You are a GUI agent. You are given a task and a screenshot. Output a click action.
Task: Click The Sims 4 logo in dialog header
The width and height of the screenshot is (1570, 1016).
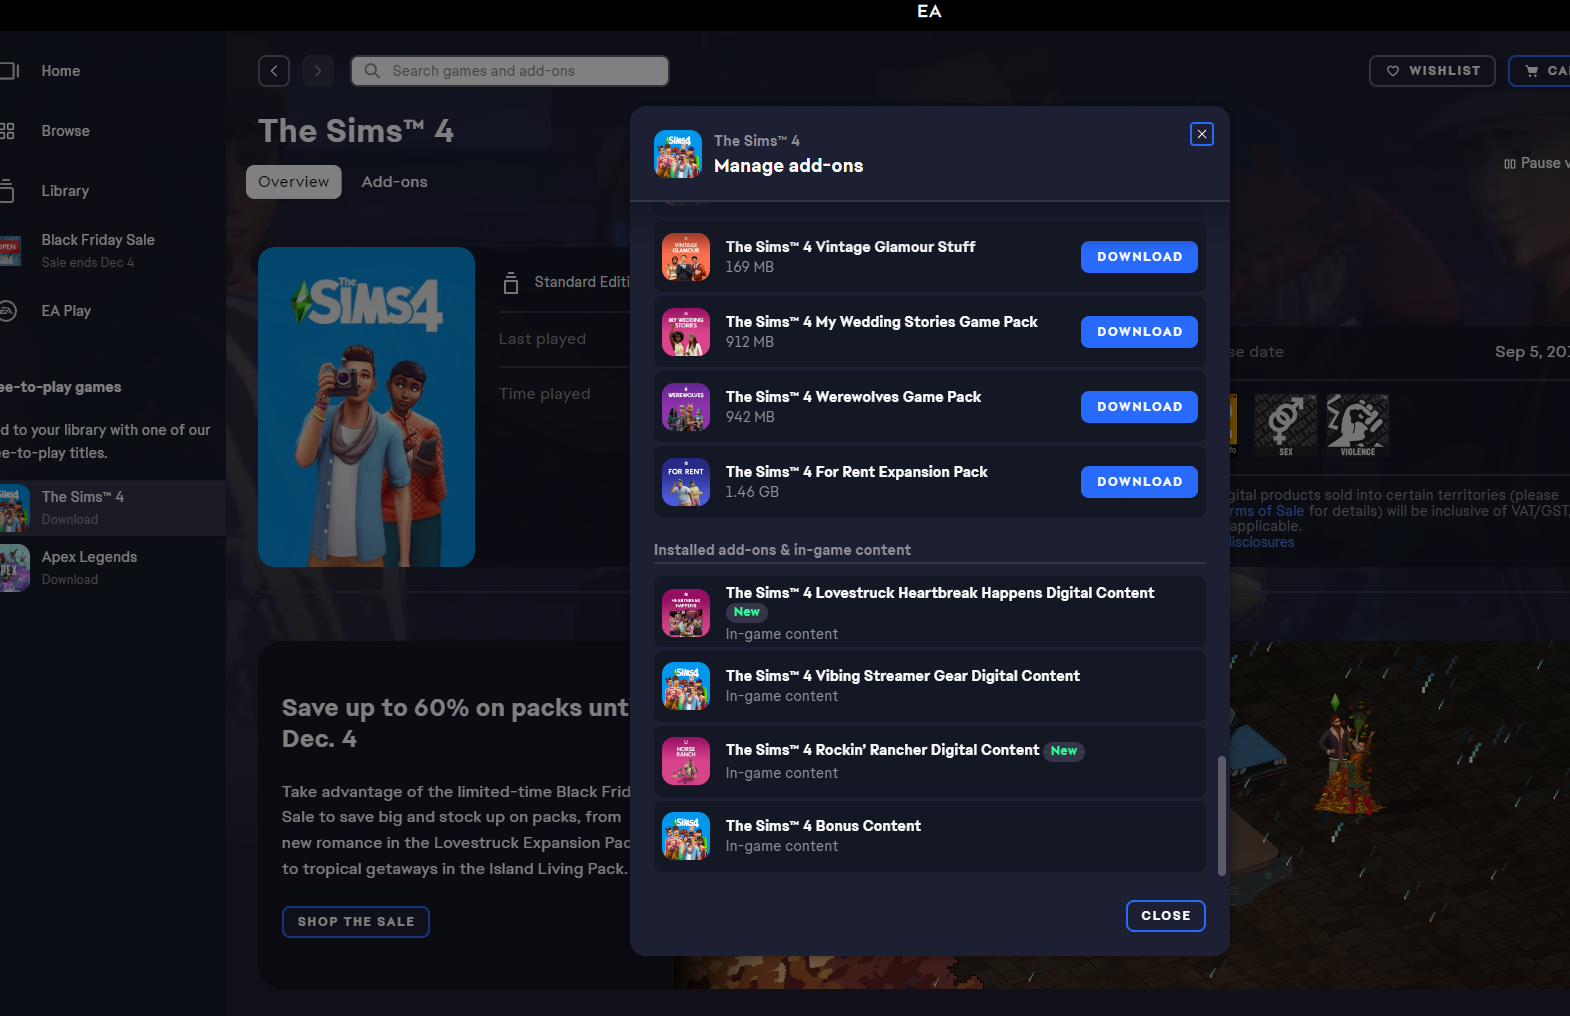click(678, 154)
